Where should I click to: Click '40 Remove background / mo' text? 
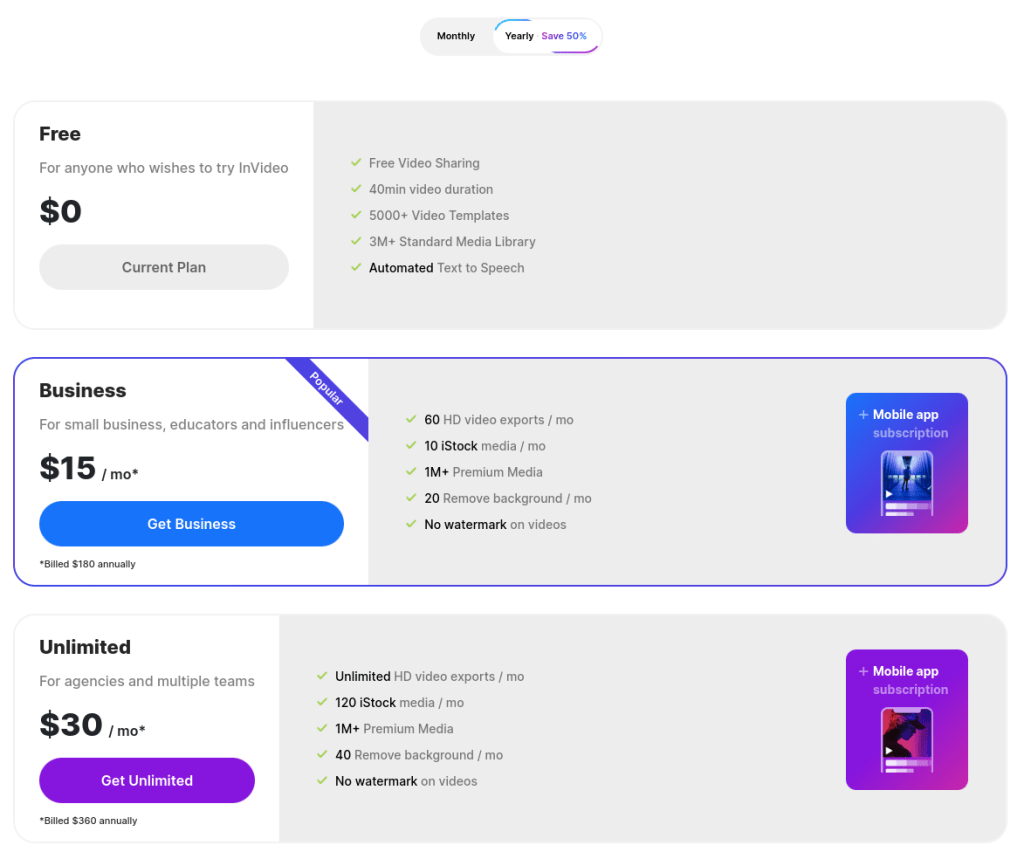click(419, 755)
